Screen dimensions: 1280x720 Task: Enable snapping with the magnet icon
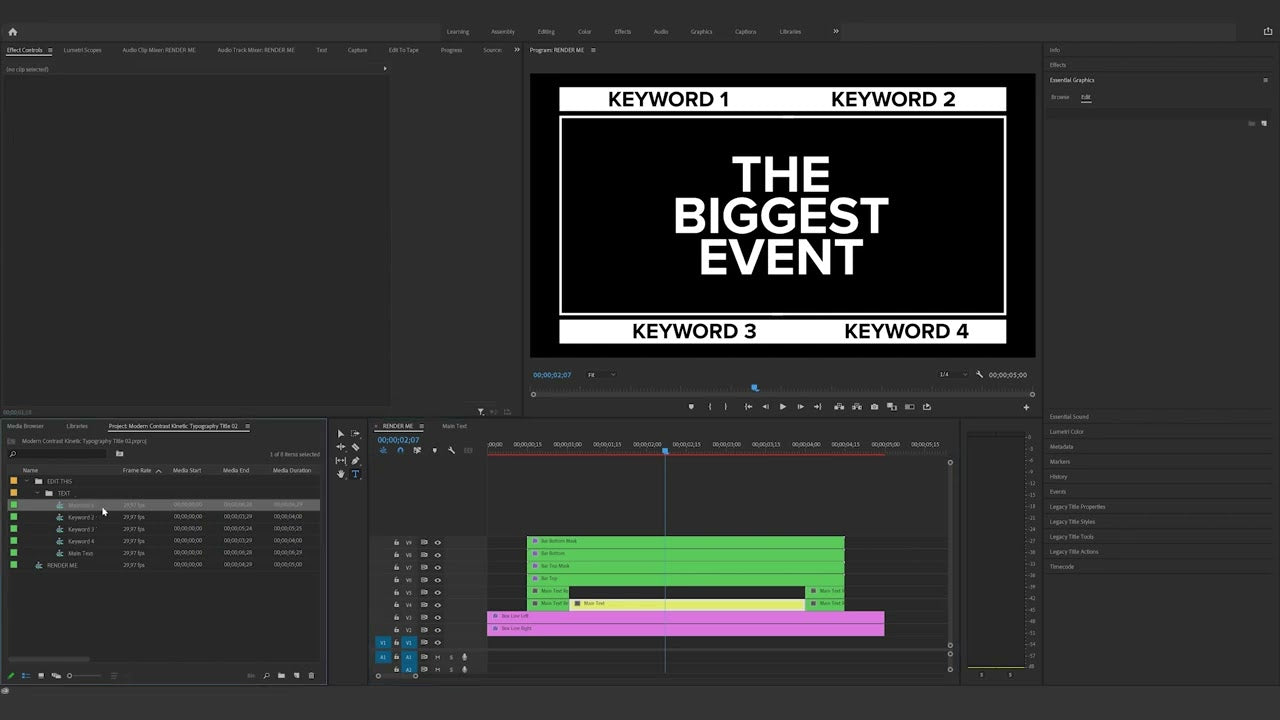click(400, 451)
